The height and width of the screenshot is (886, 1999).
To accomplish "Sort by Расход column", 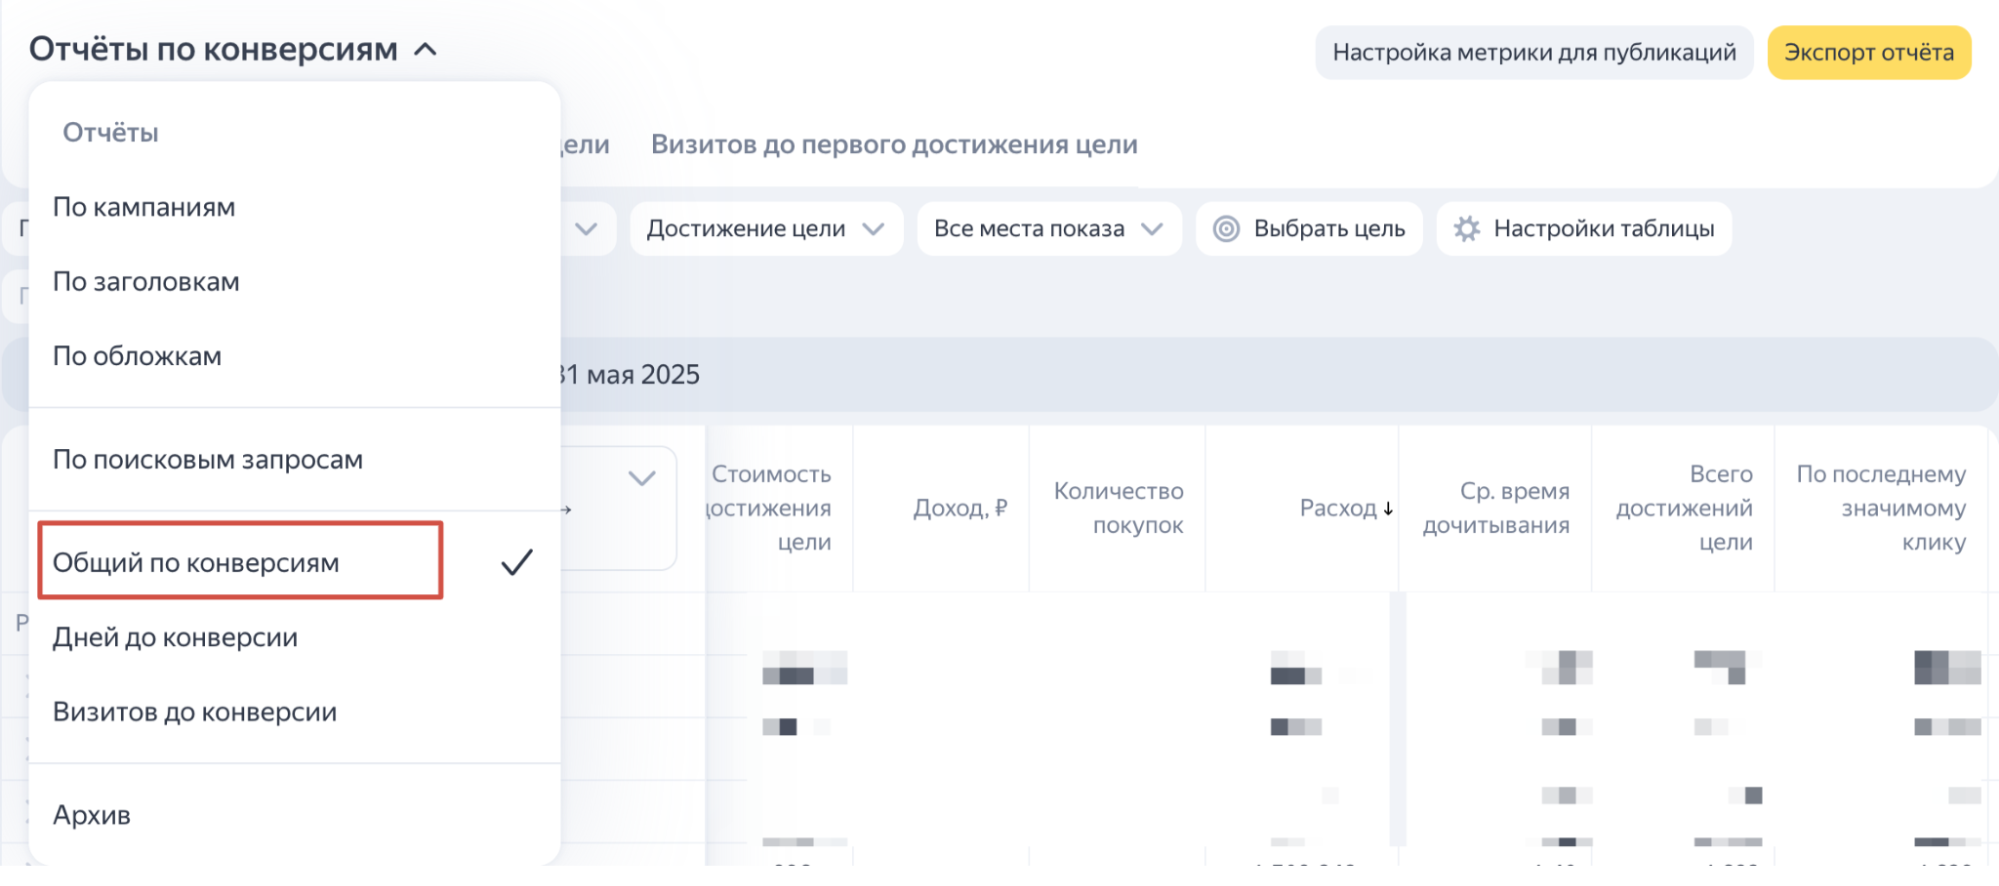I will coord(1337,508).
